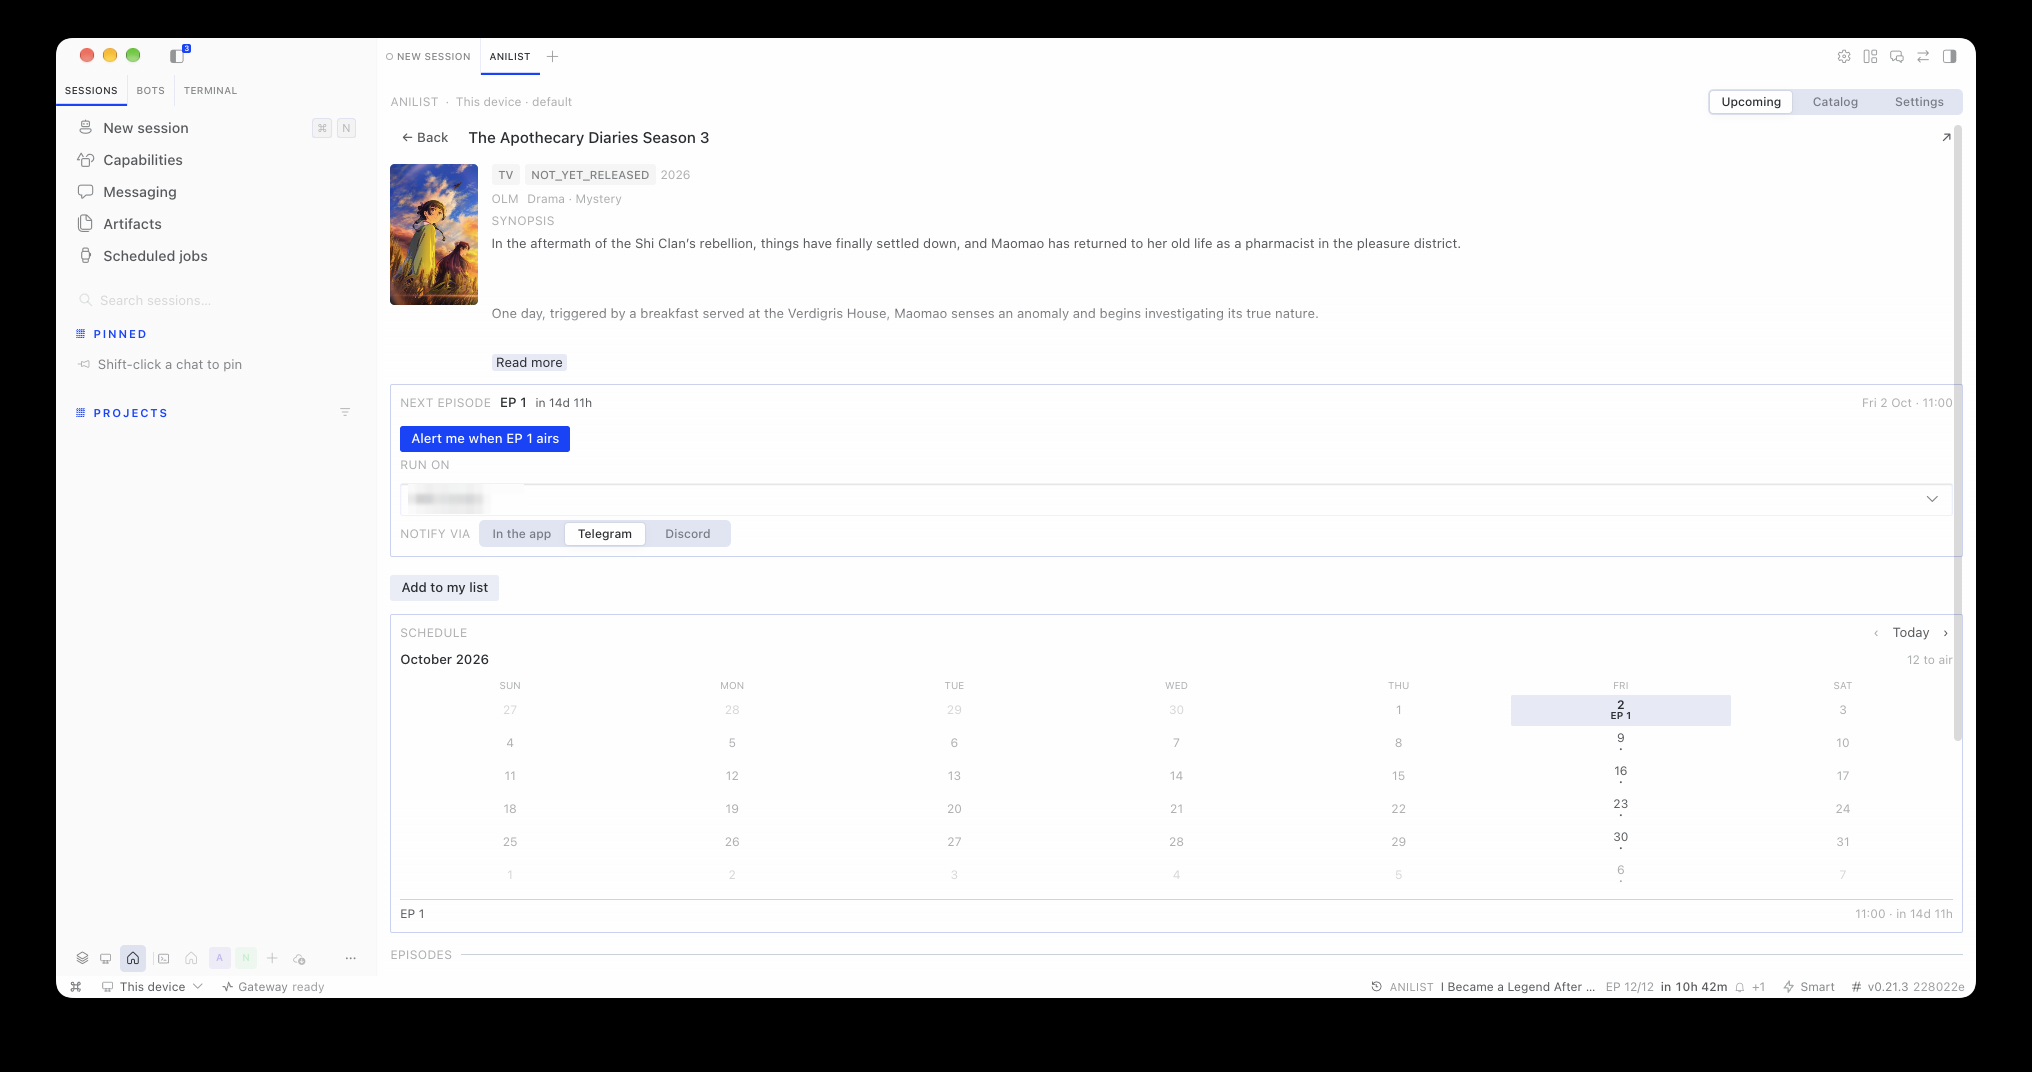Open Capabilities in sidebar
2032x1072 pixels.
click(217, 160)
